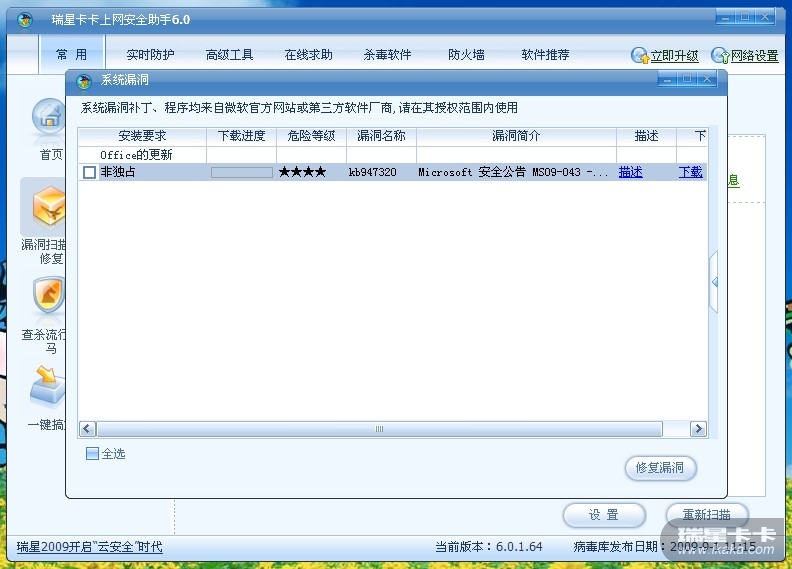This screenshot has width=792, height=569.
Task: Click the 系统漏洞 dialog title icon
Action: 84,81
